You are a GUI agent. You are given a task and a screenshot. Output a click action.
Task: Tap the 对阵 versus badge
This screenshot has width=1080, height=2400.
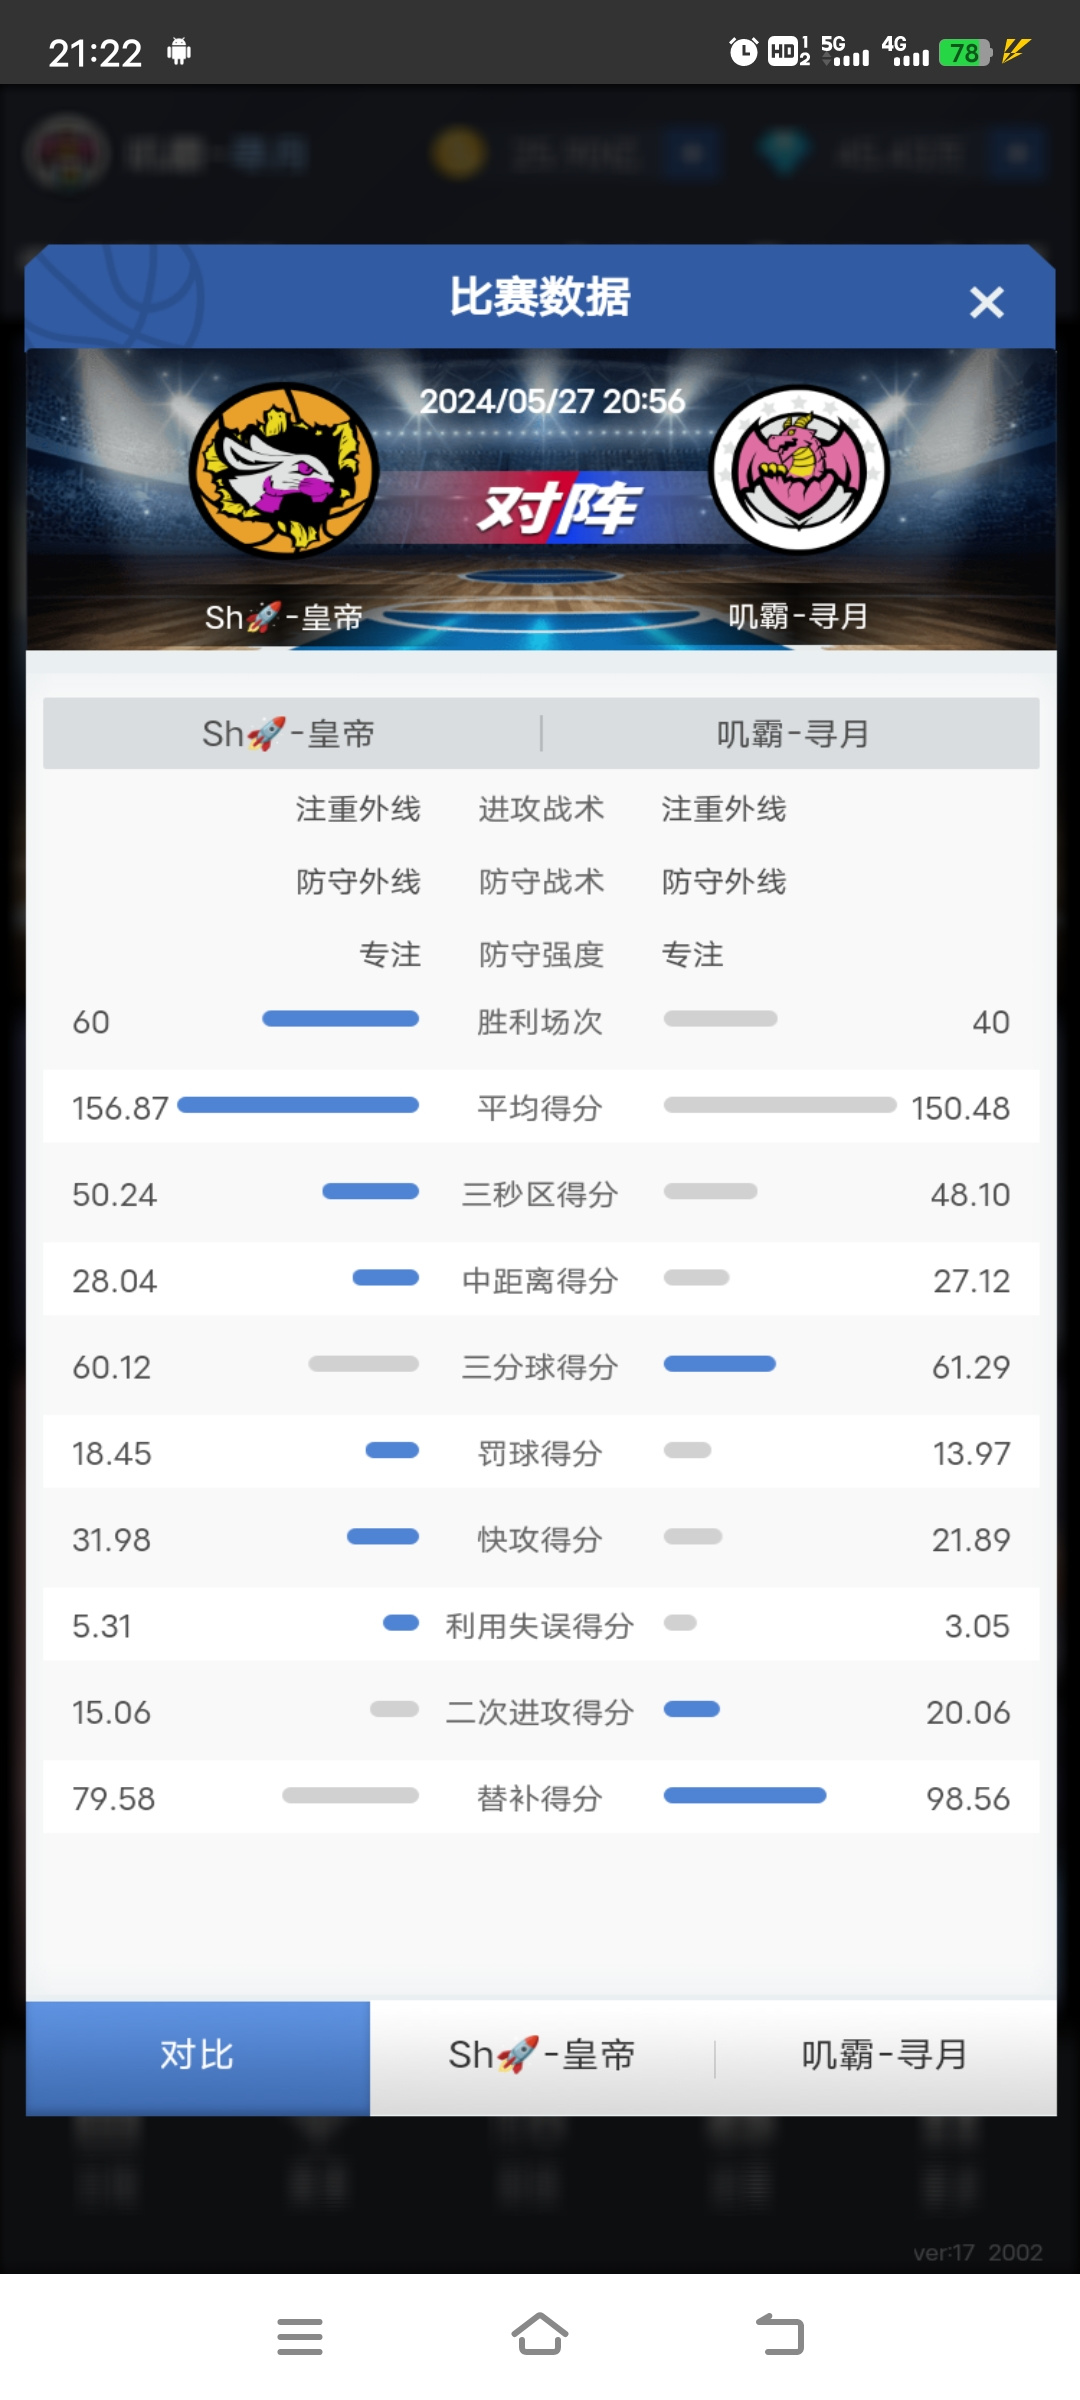coord(560,508)
